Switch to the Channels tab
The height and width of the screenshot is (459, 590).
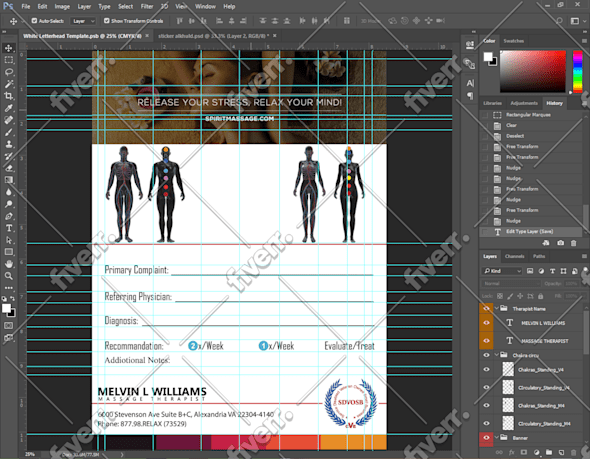click(x=514, y=256)
